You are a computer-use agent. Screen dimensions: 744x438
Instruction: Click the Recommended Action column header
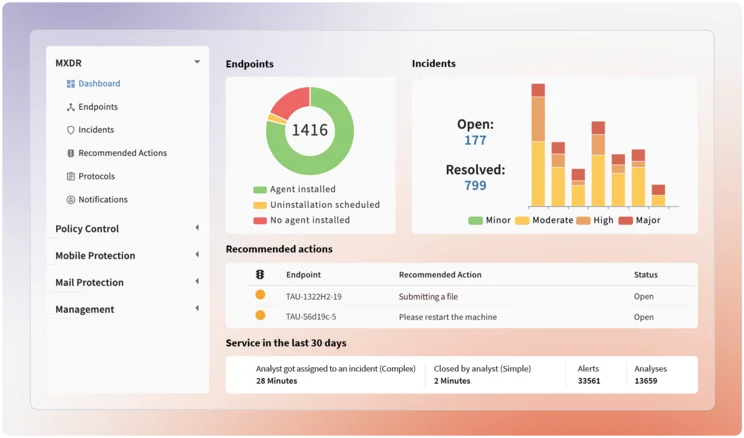point(440,275)
